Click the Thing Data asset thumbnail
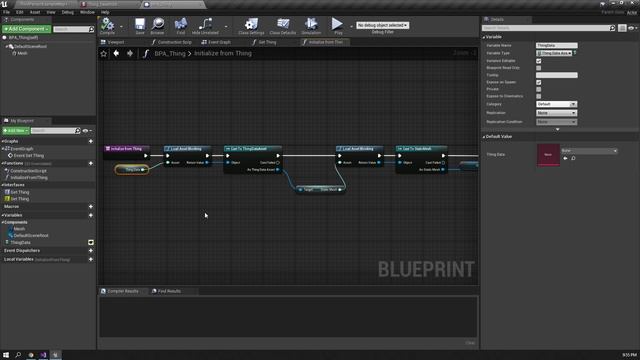The width and height of the screenshot is (640, 360). (x=548, y=155)
